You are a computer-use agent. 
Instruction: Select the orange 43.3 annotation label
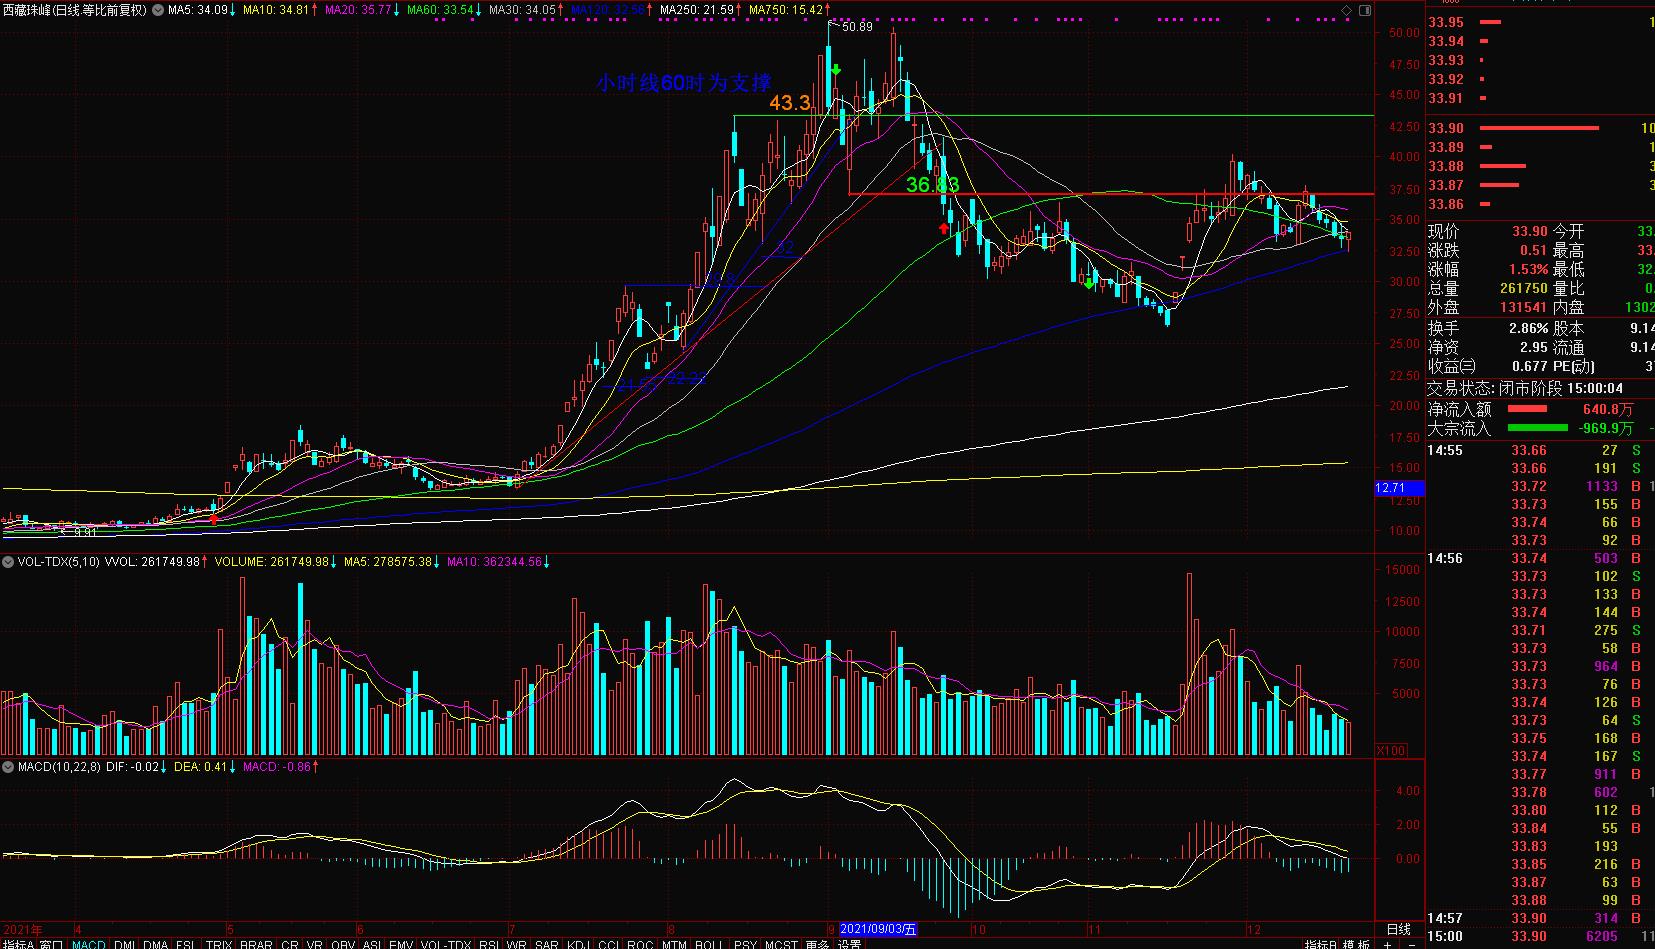pyautogui.click(x=789, y=102)
